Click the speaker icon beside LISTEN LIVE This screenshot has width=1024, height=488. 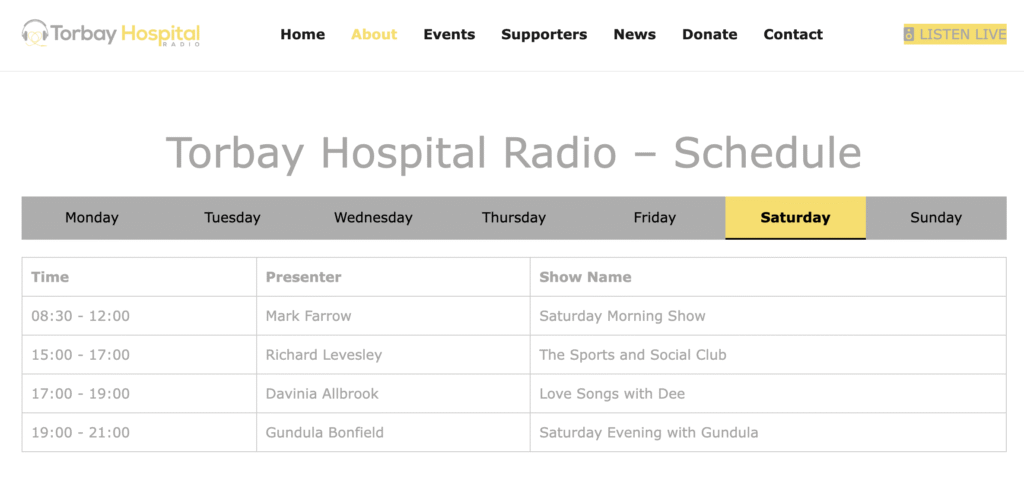[x=909, y=35]
